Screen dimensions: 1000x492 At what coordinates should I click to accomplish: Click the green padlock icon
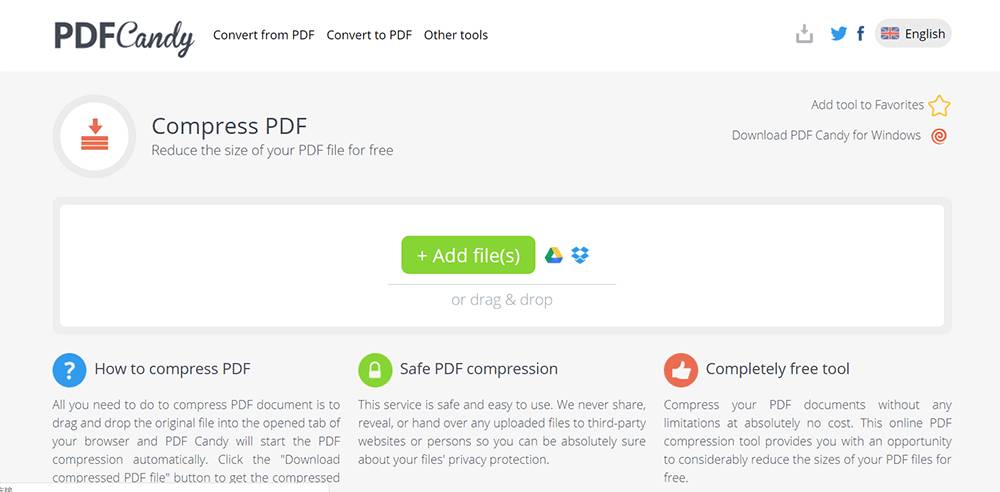pos(375,370)
